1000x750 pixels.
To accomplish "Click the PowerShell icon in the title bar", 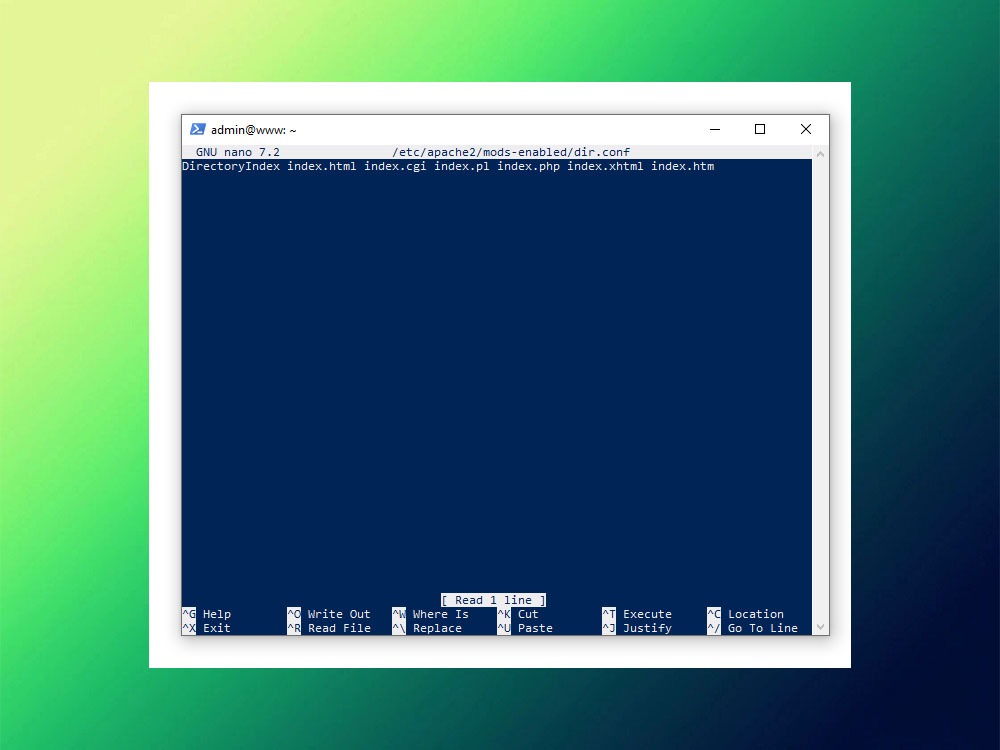I will (x=198, y=129).
